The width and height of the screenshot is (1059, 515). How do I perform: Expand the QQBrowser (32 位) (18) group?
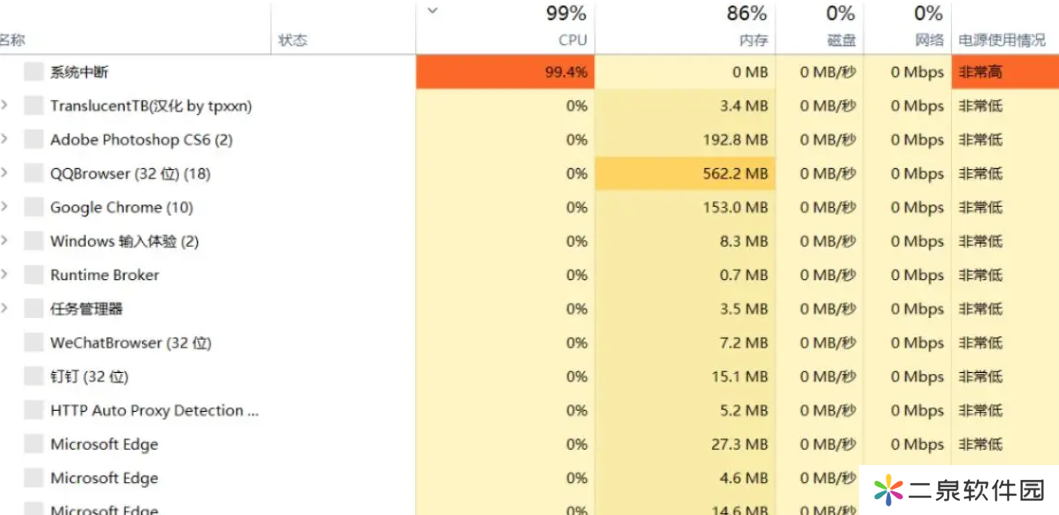5,173
